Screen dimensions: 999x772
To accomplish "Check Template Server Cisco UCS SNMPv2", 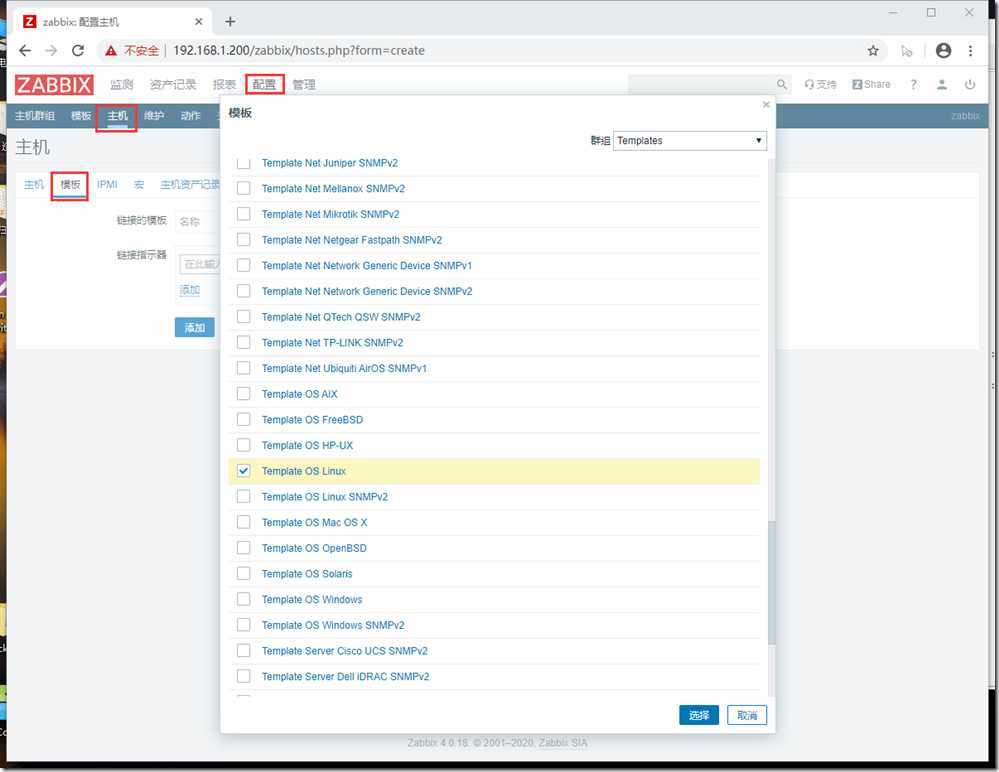I will pos(243,650).
